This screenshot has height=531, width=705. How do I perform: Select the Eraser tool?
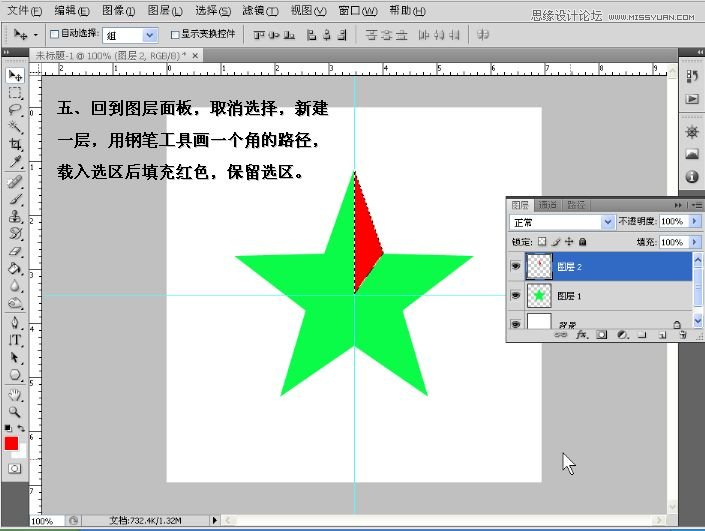(15, 251)
